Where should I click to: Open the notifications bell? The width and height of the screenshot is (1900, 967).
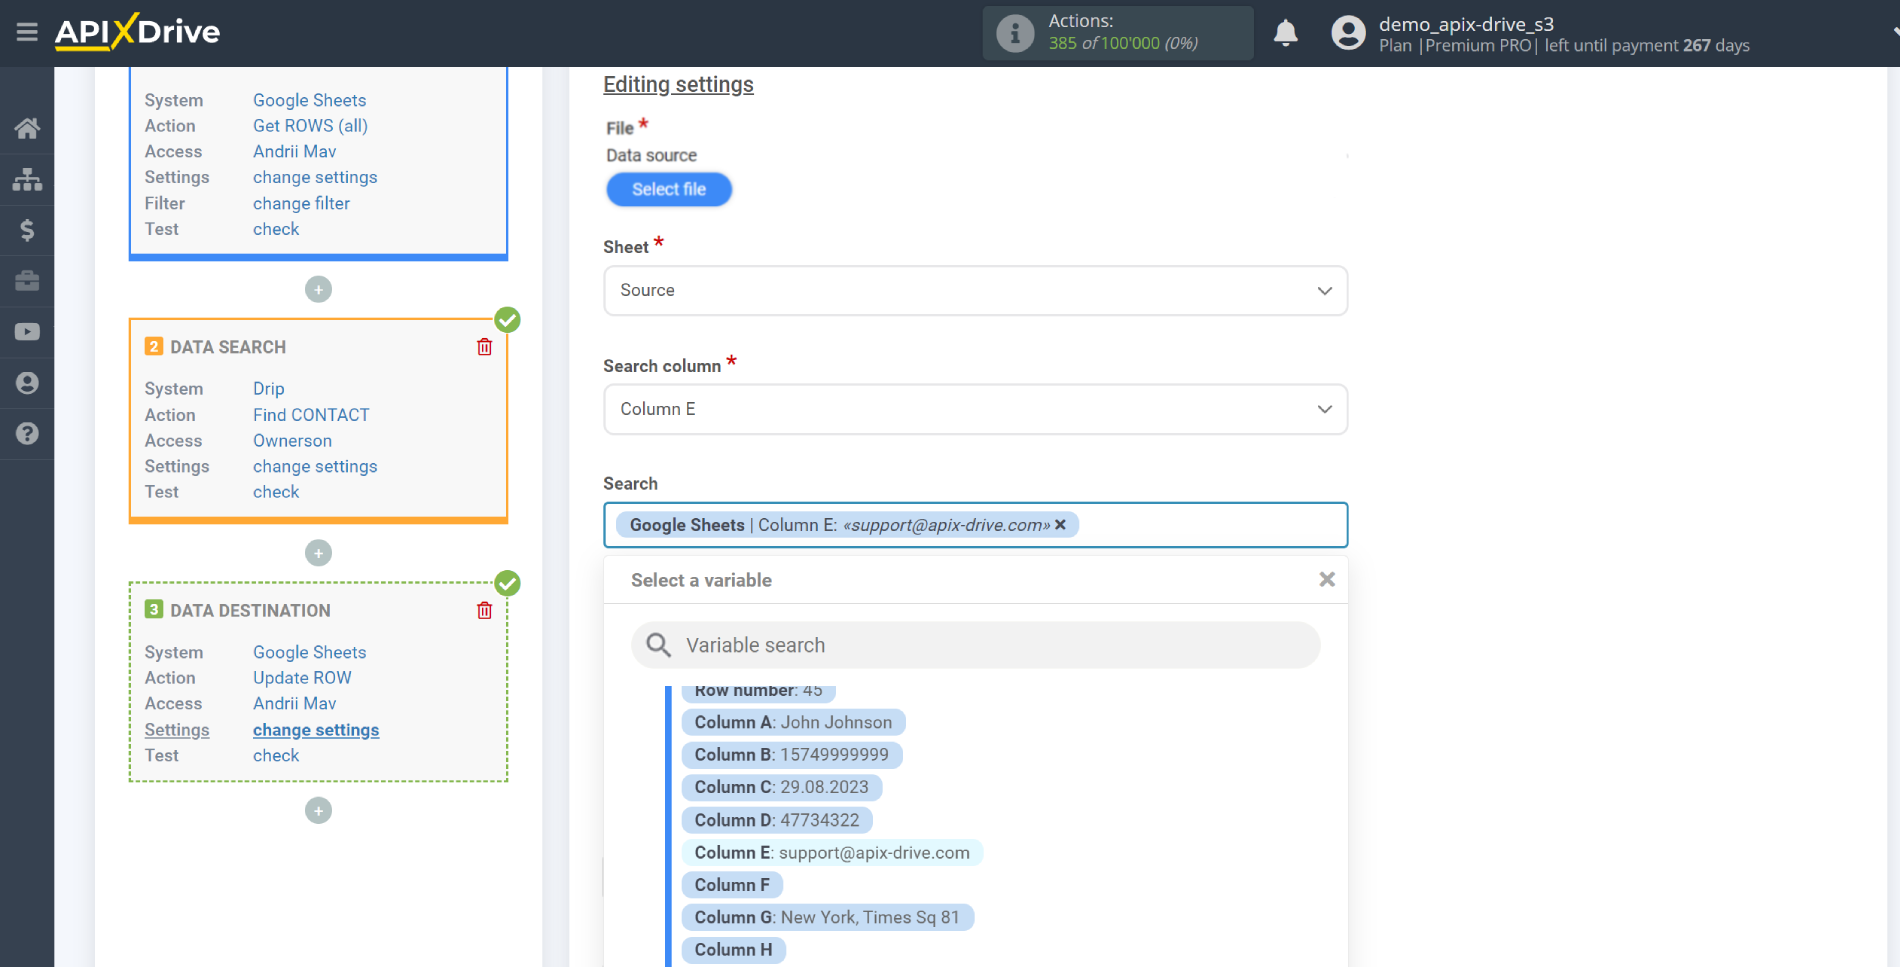tap(1286, 33)
